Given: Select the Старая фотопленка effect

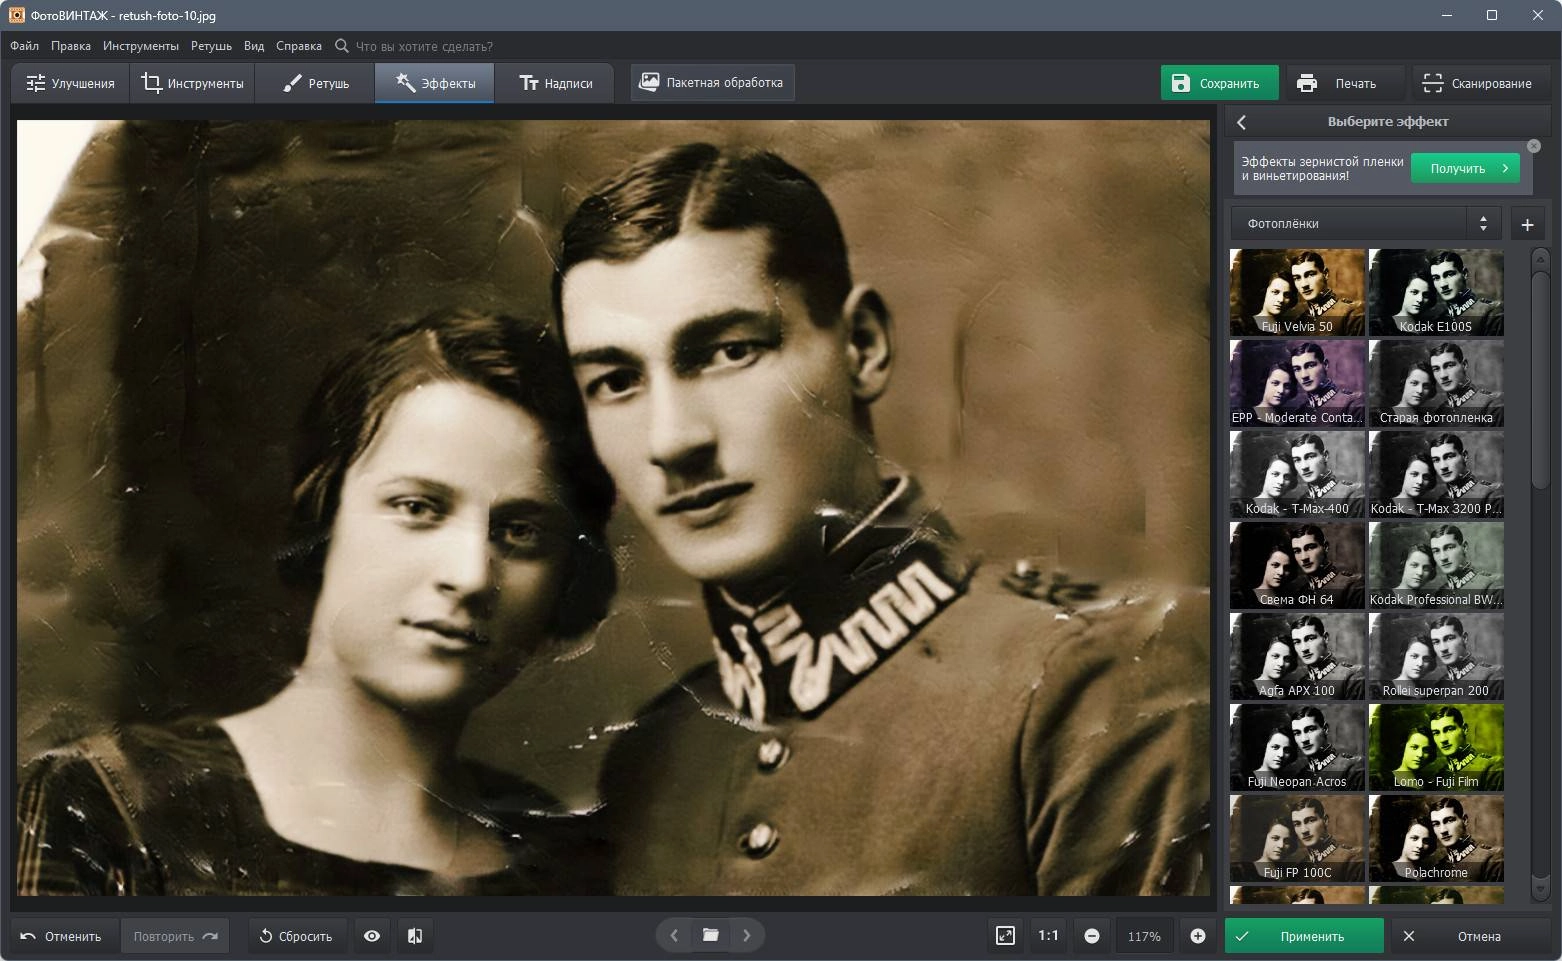Looking at the screenshot, I should [x=1436, y=383].
